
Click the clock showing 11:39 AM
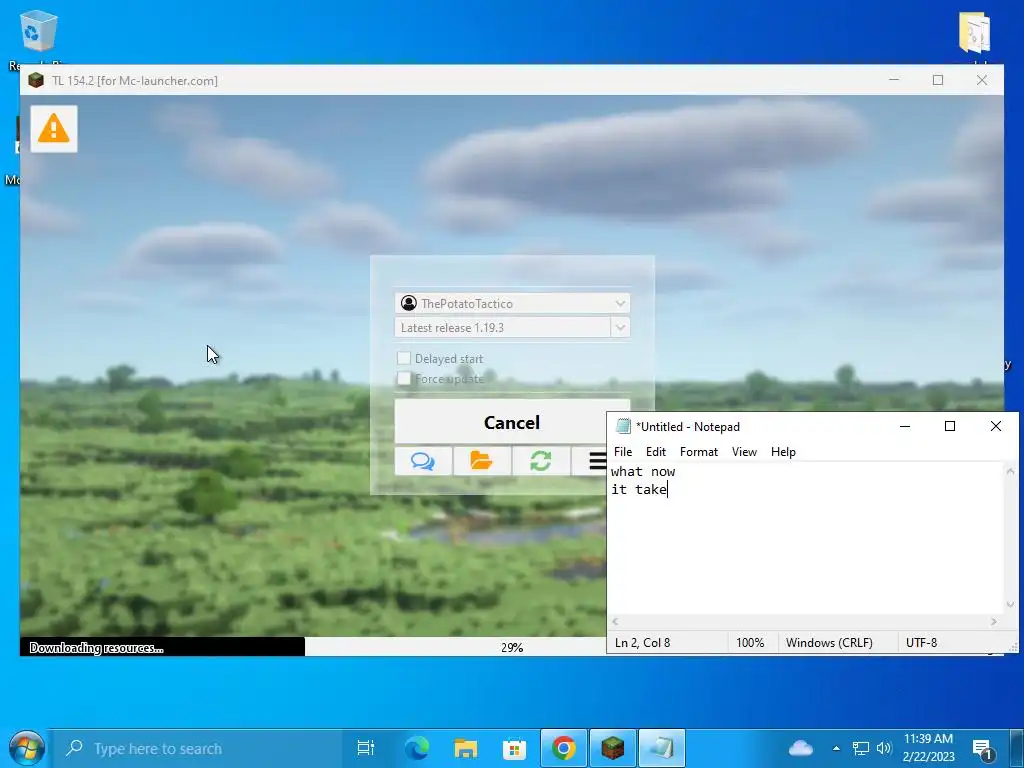[928, 739]
